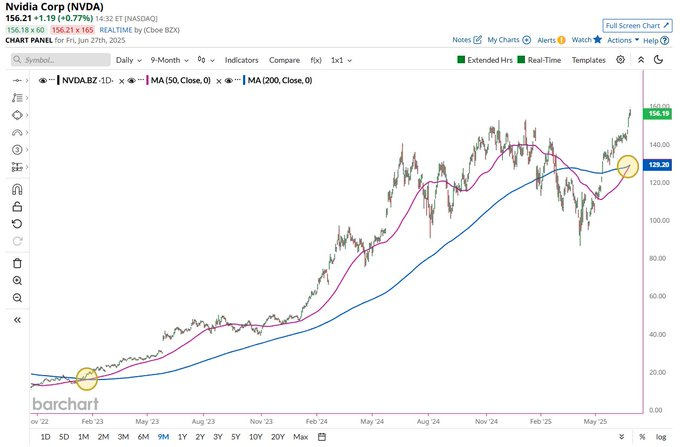680x447 pixels.
Task: Switch to dark mode moon icon
Action: click(x=658, y=60)
